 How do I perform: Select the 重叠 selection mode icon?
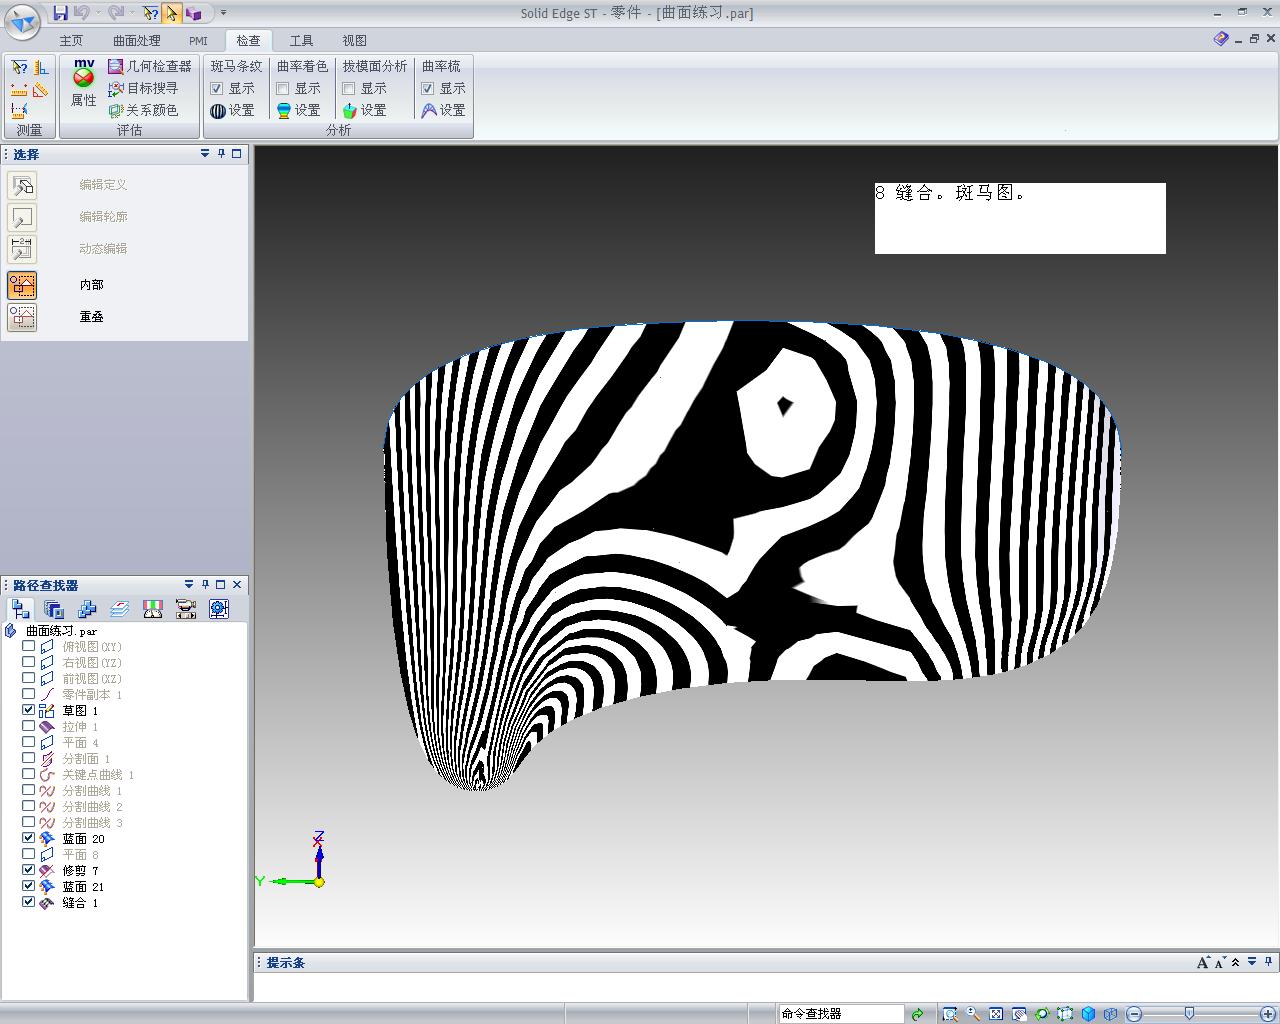click(22, 317)
